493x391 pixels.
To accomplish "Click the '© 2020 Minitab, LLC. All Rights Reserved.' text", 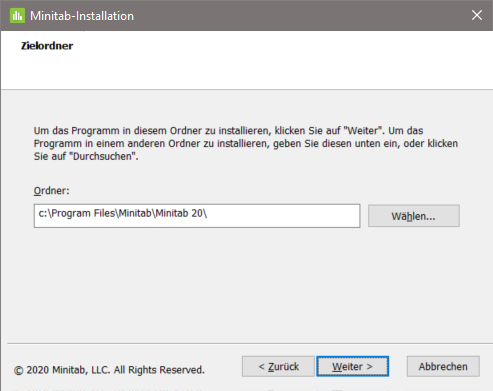I will point(109,370).
